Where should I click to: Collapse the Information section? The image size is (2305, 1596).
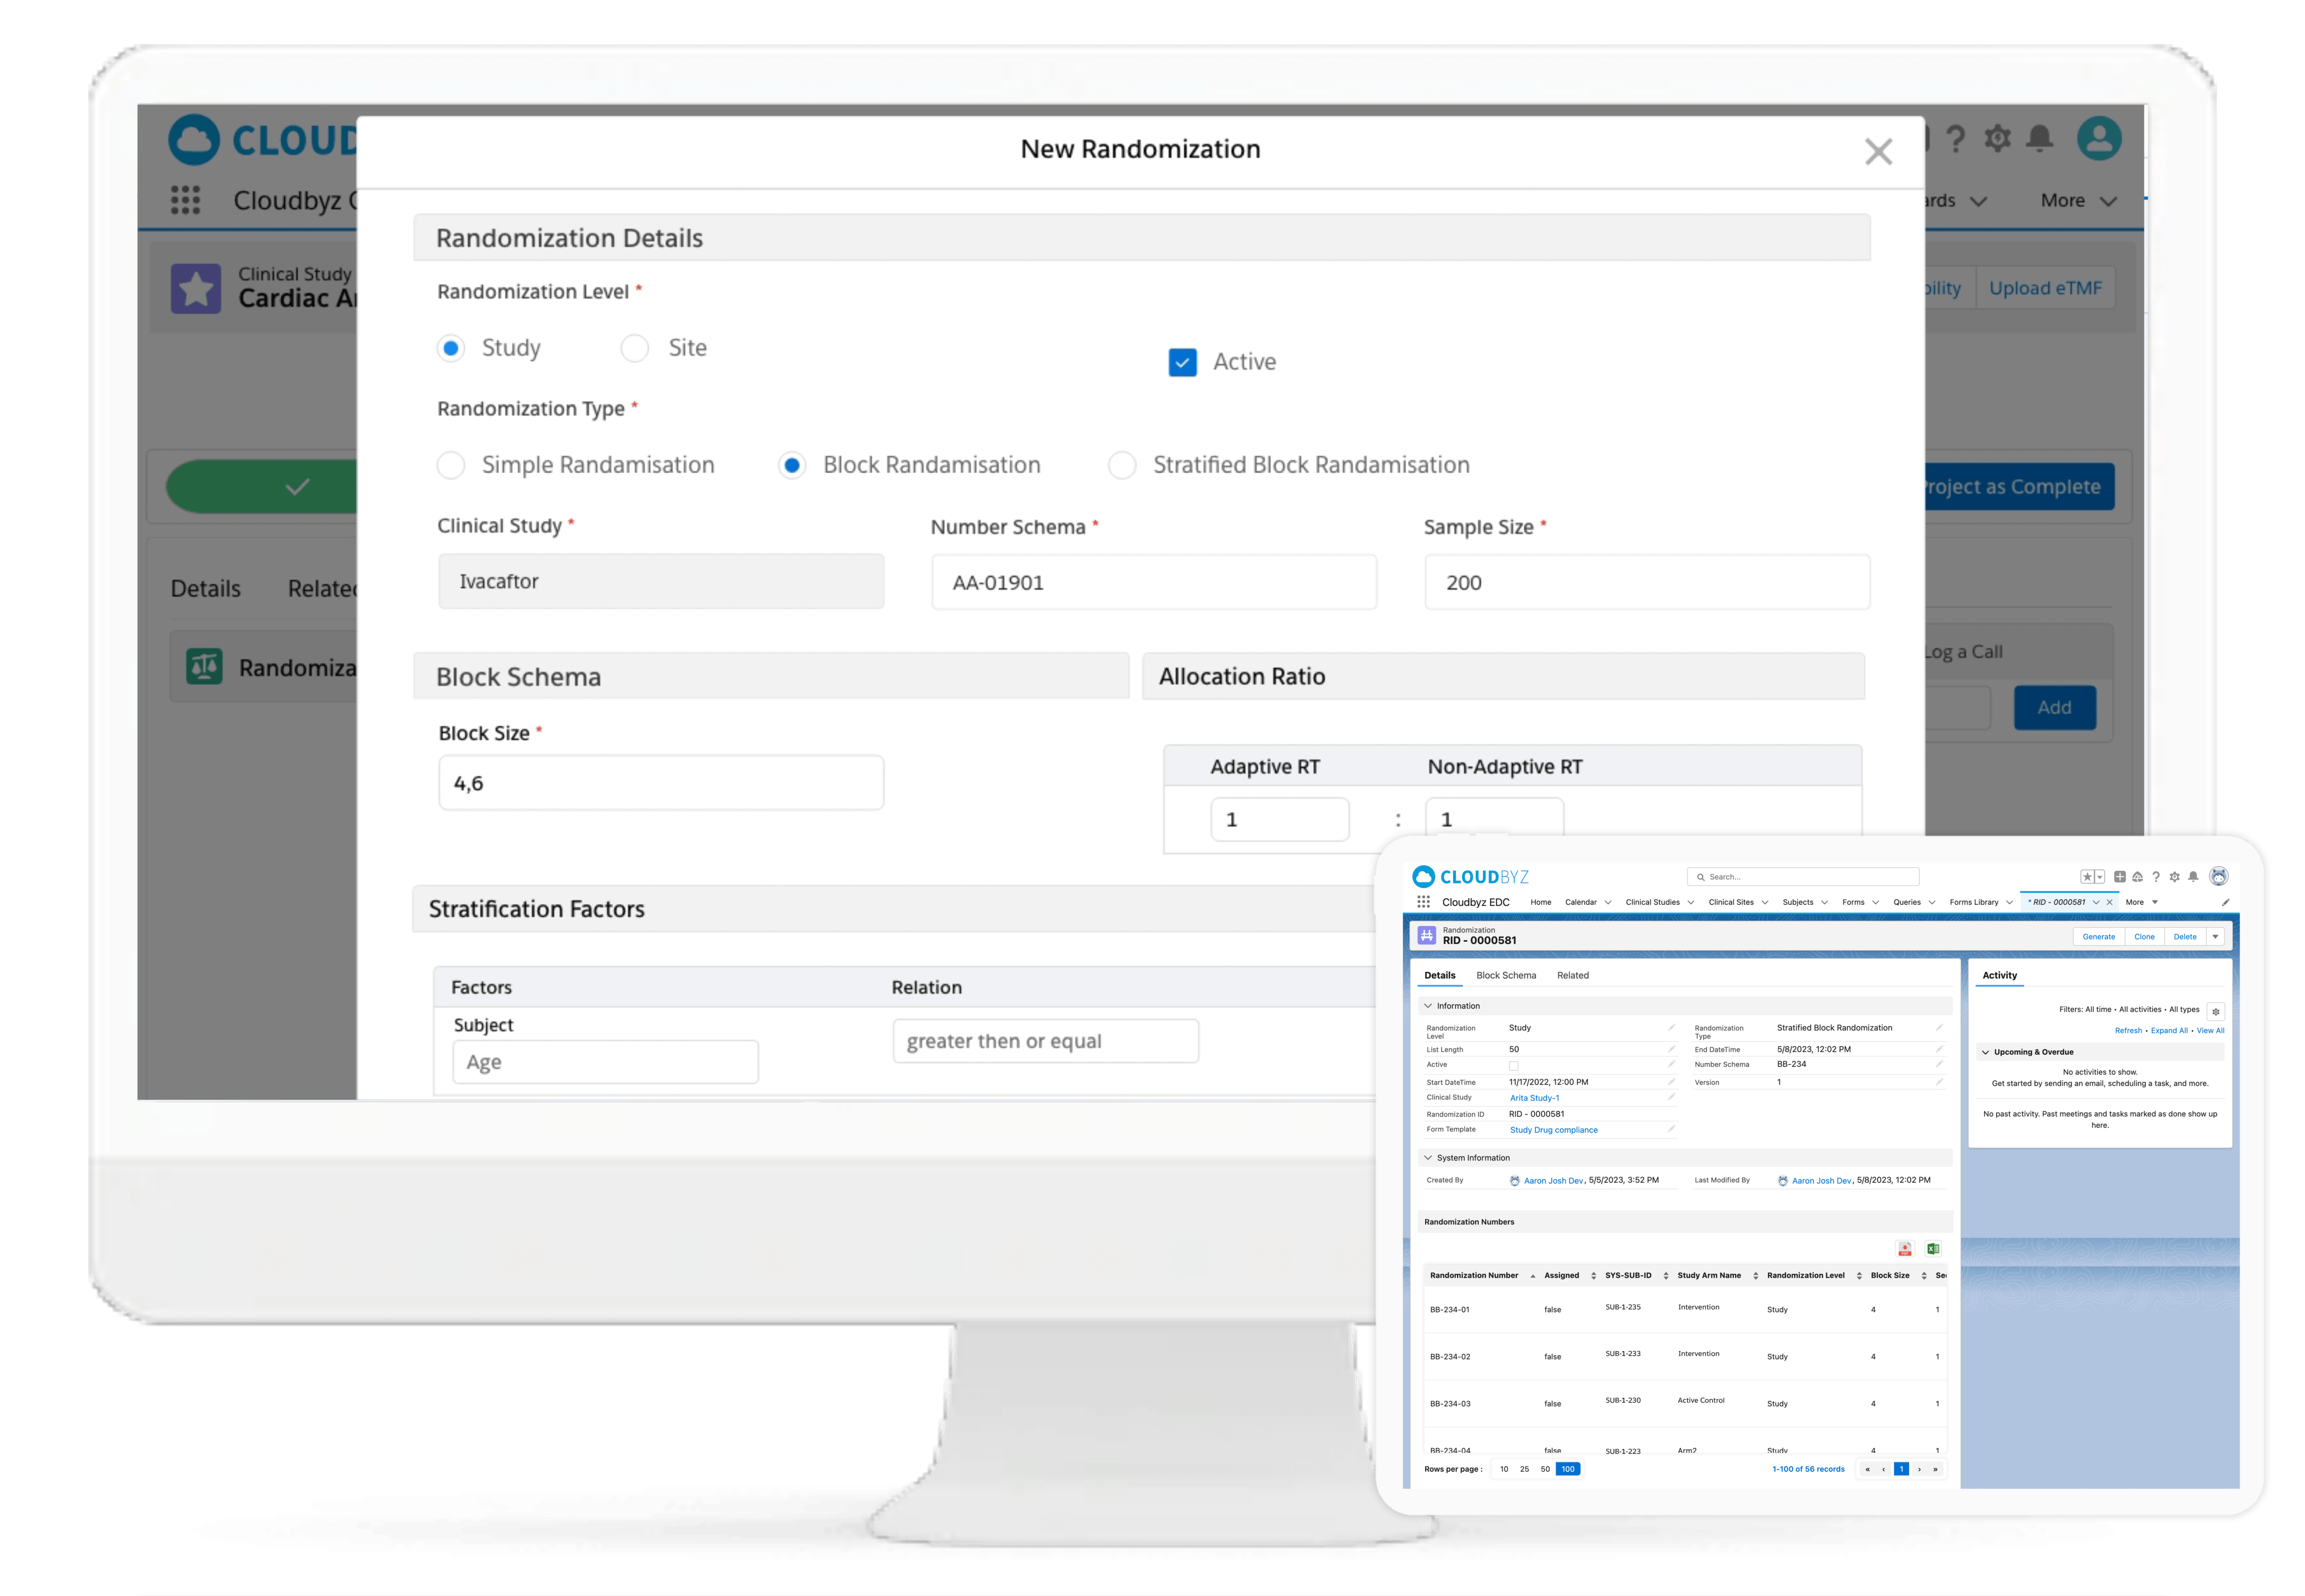tap(1428, 1006)
